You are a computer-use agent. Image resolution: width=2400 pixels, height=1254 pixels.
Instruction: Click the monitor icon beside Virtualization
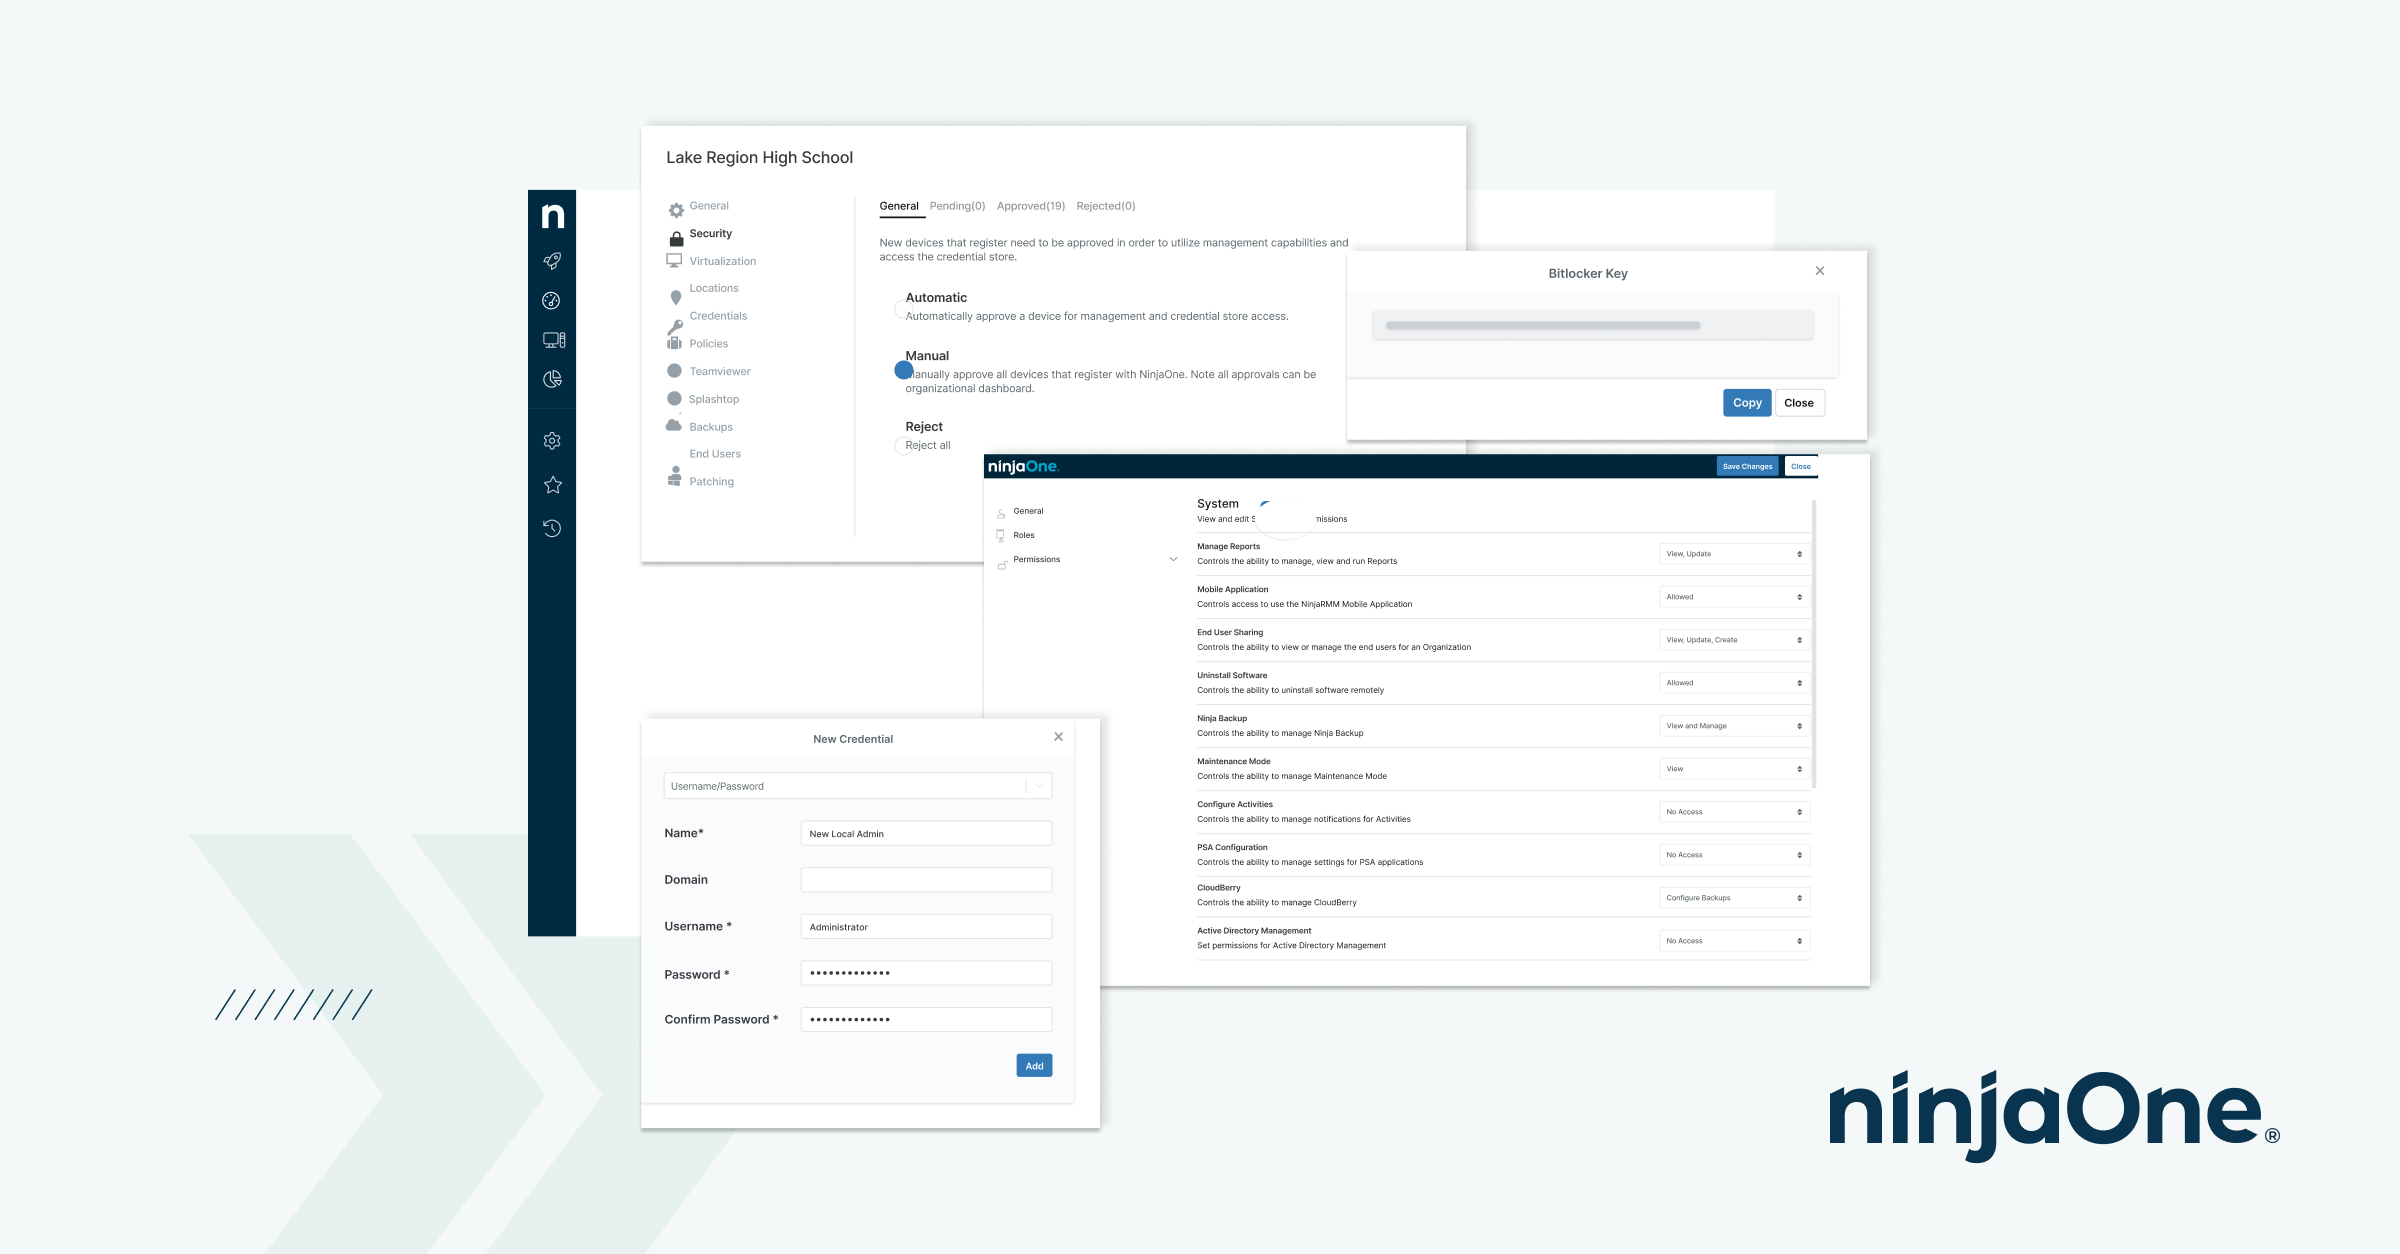(674, 261)
